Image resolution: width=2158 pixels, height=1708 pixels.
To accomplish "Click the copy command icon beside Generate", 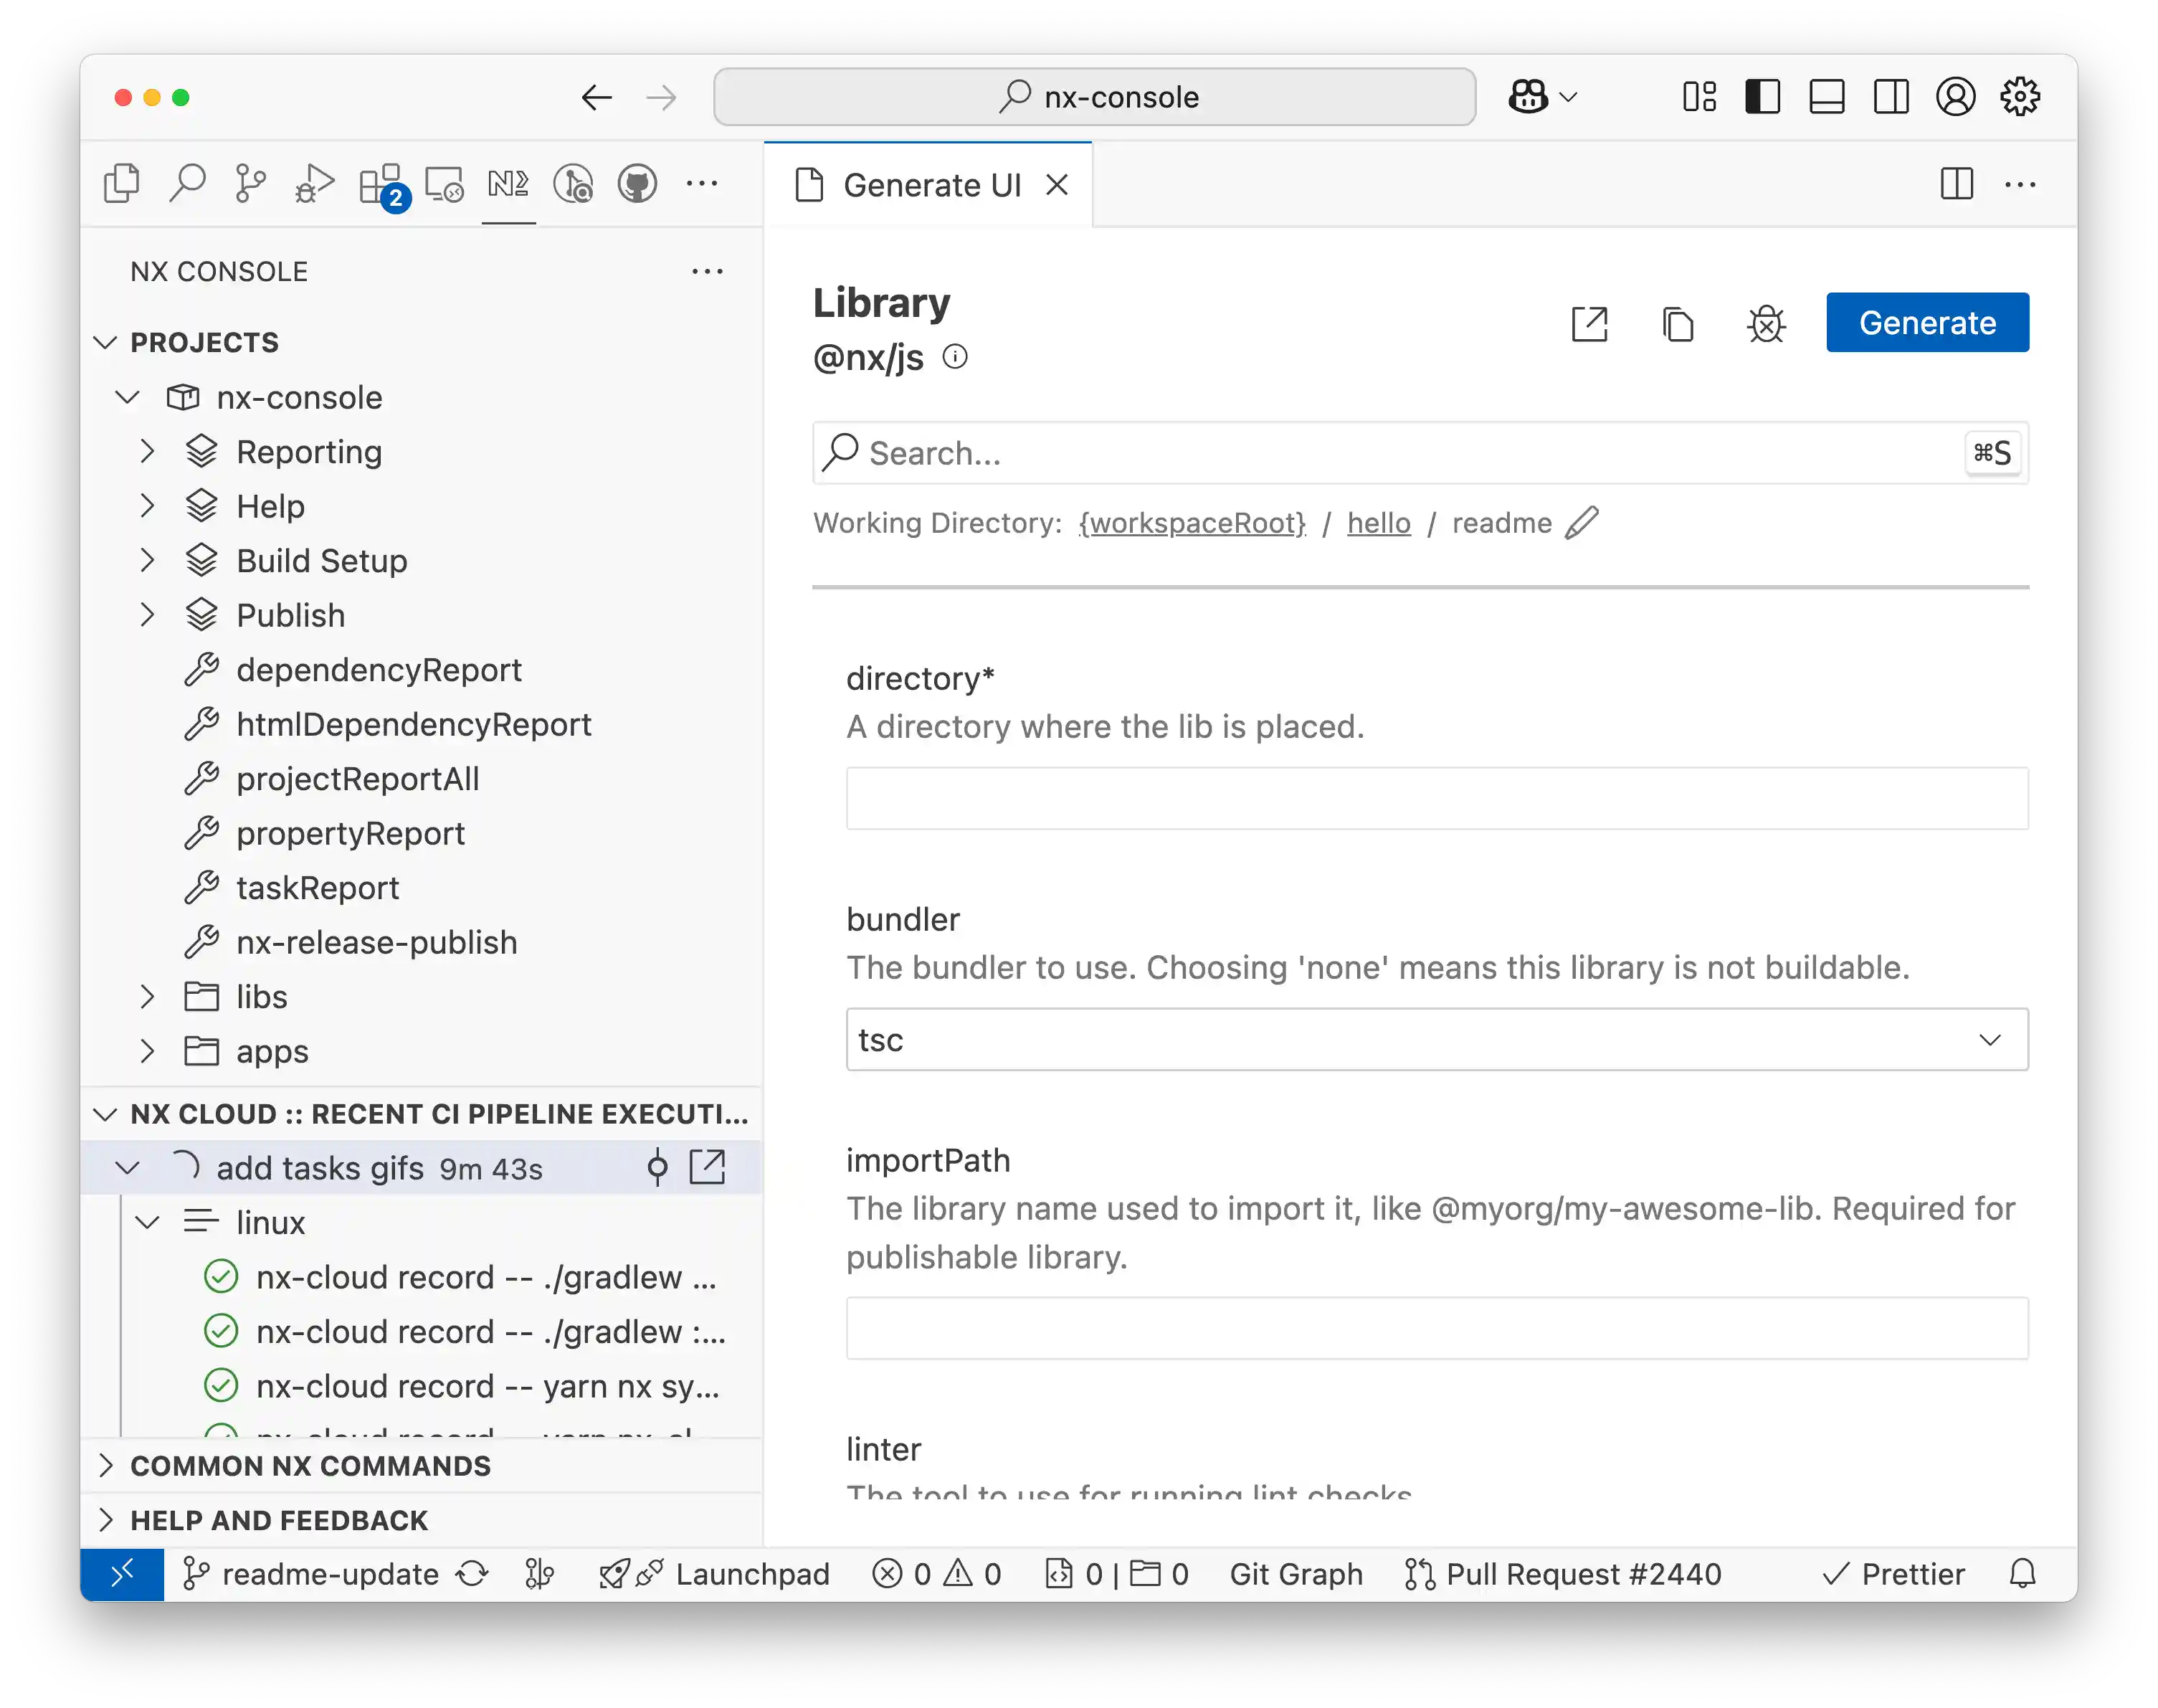I will (1678, 324).
